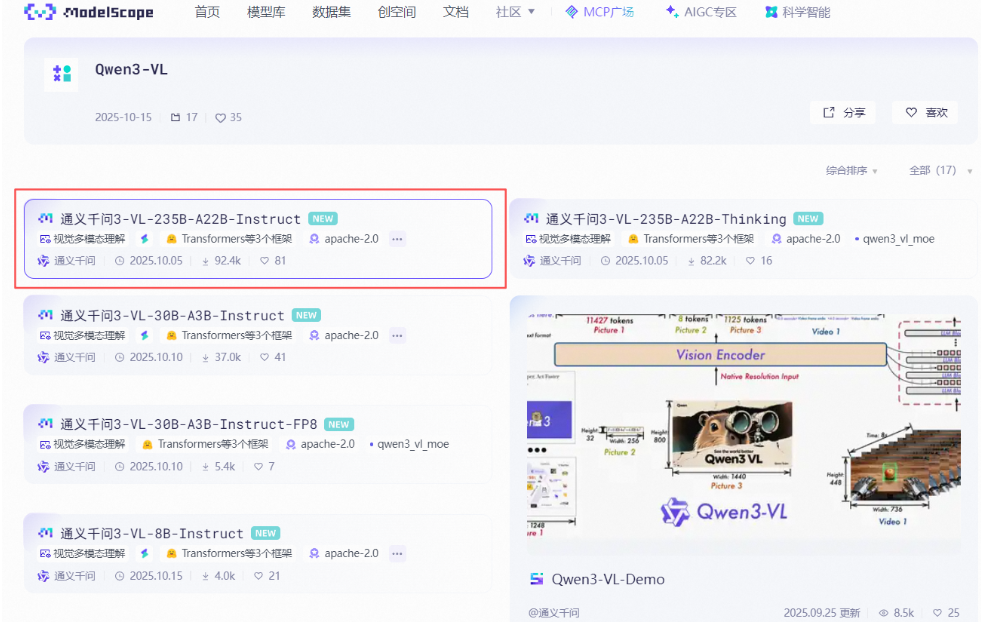The width and height of the screenshot is (981, 625).
Task: Click lightning icon on 8B-Instruct card
Action: pyautogui.click(x=145, y=554)
